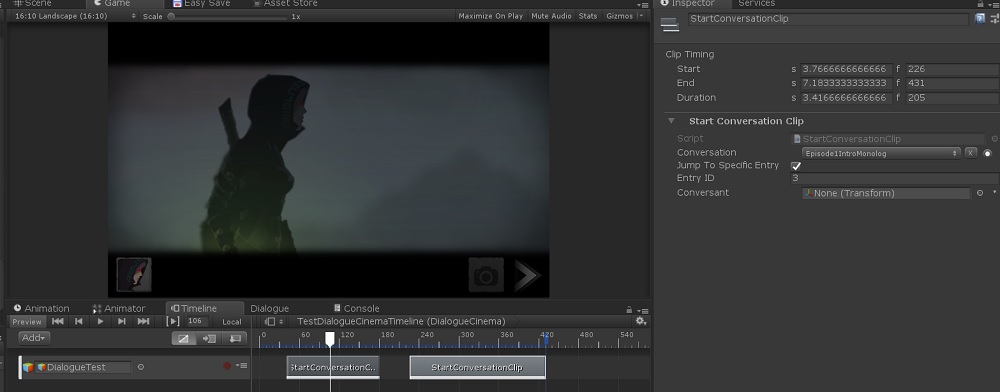The width and height of the screenshot is (1000, 392).
Task: Open timeline settings gear
Action: pyautogui.click(x=641, y=321)
